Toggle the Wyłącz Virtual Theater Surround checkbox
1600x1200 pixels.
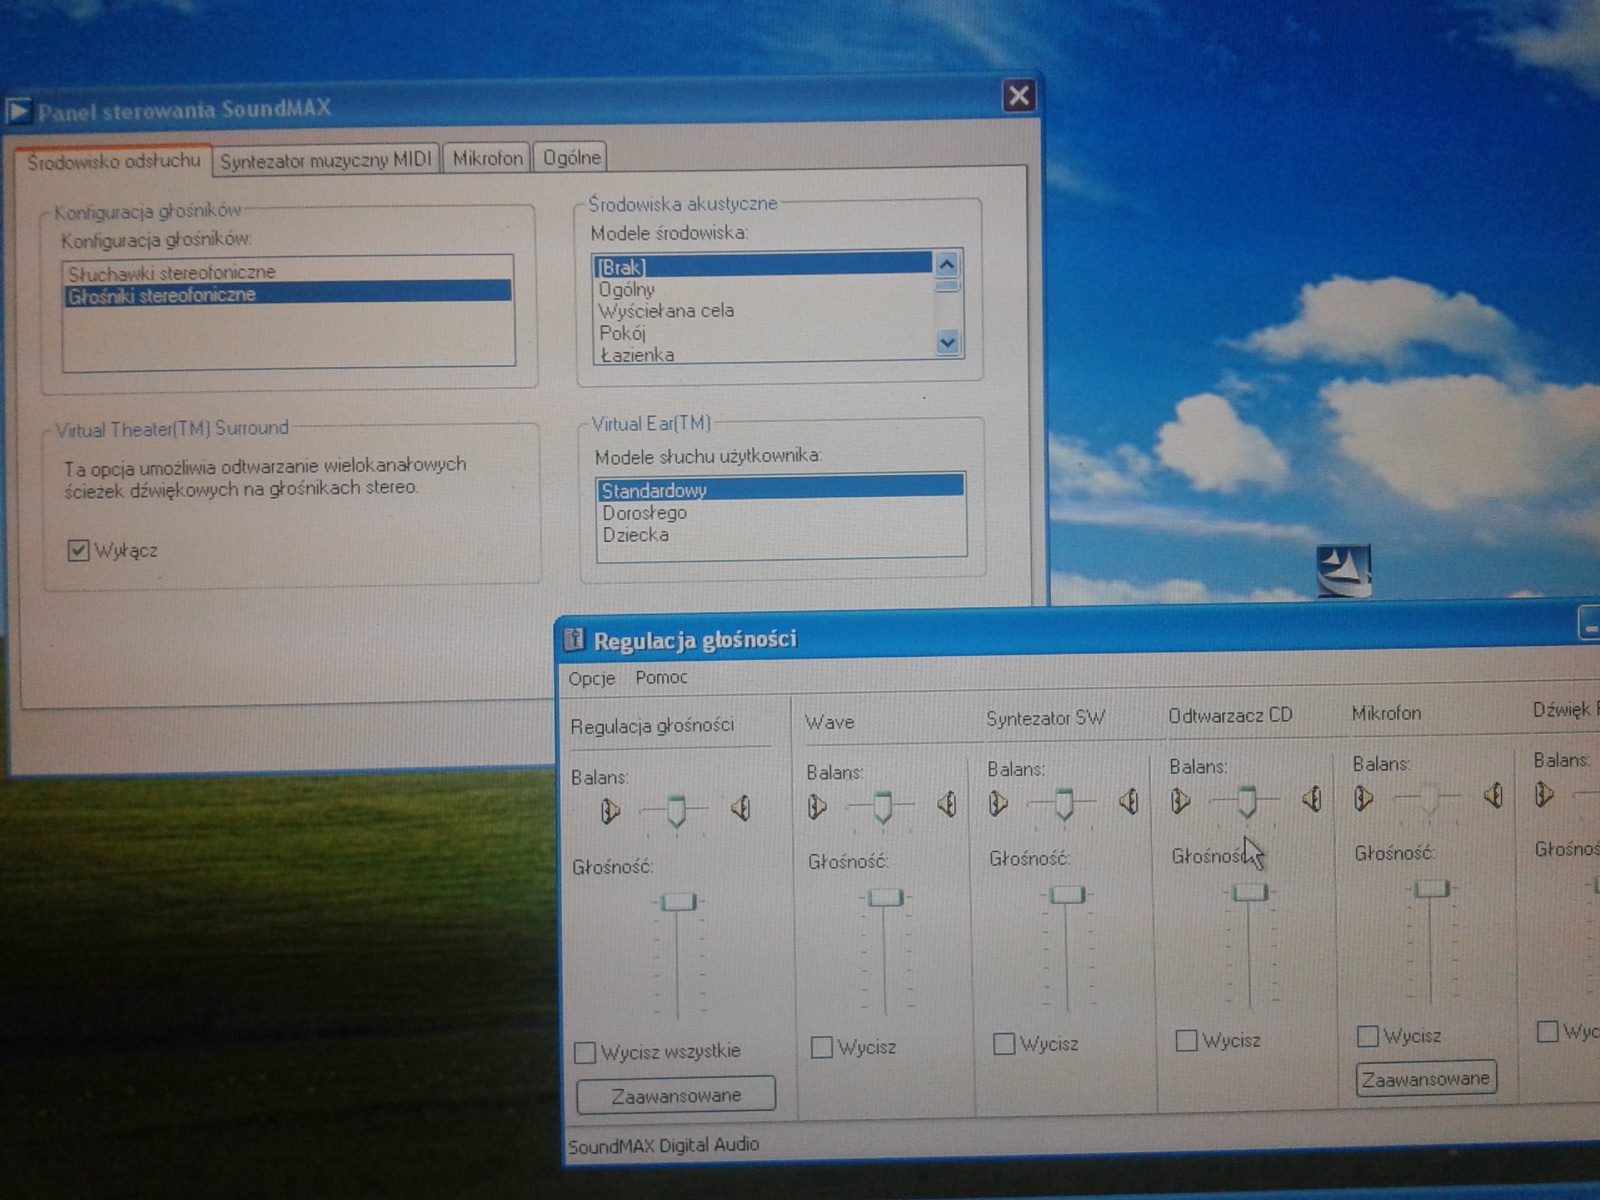click(78, 550)
